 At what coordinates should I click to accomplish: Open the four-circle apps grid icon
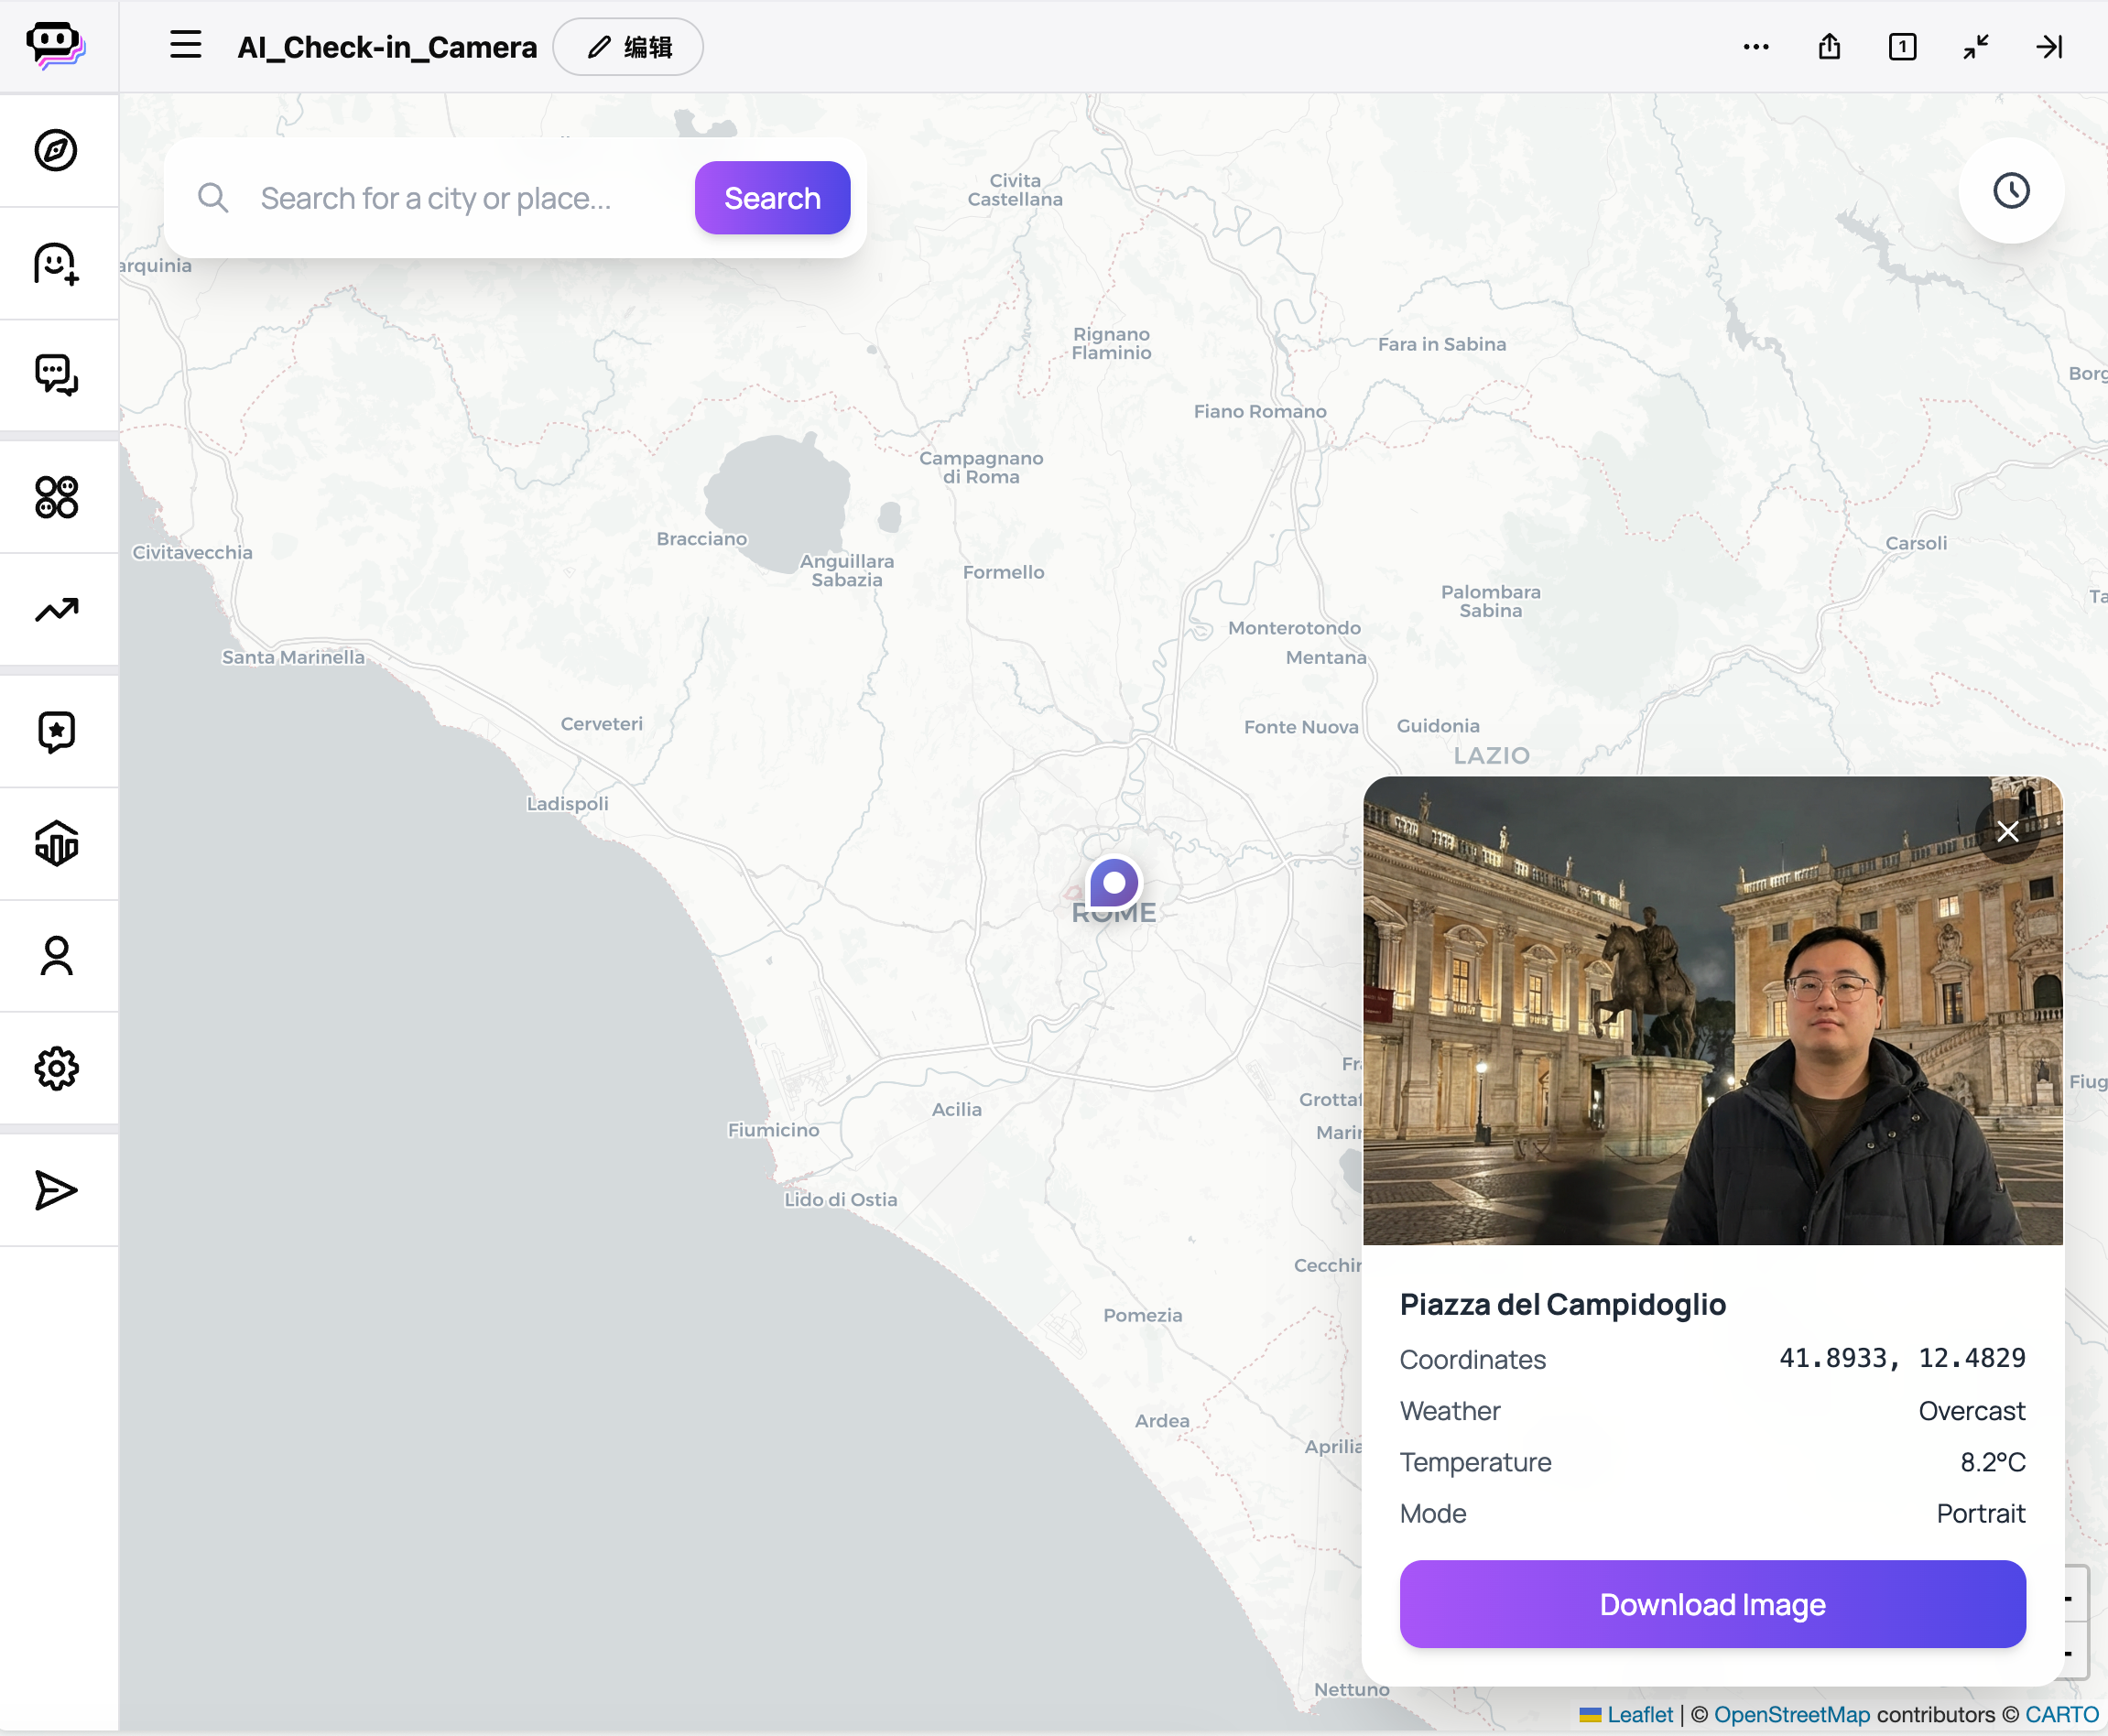[56, 497]
